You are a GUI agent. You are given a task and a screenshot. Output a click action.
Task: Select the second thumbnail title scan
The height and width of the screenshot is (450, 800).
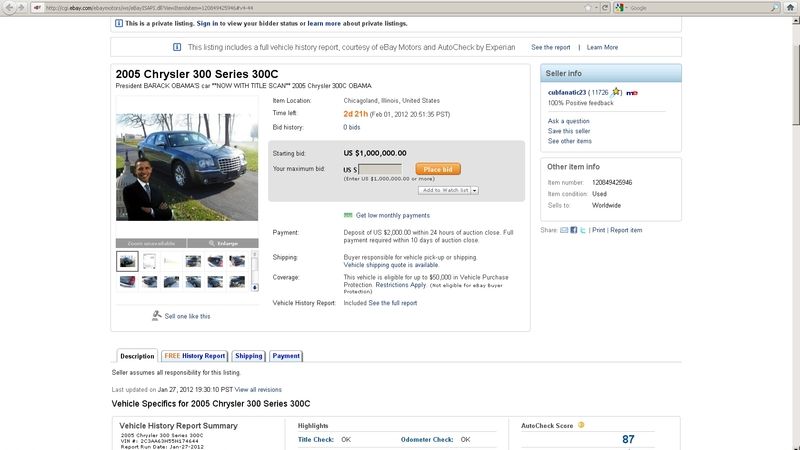[149, 261]
